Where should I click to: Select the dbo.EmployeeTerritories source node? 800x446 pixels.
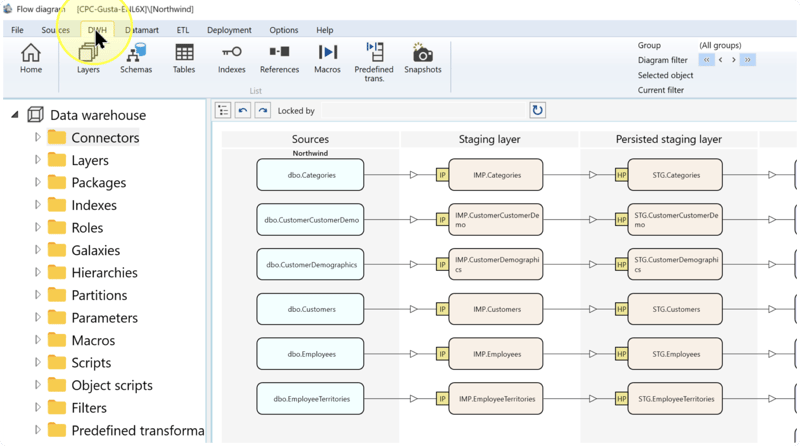[310, 399]
